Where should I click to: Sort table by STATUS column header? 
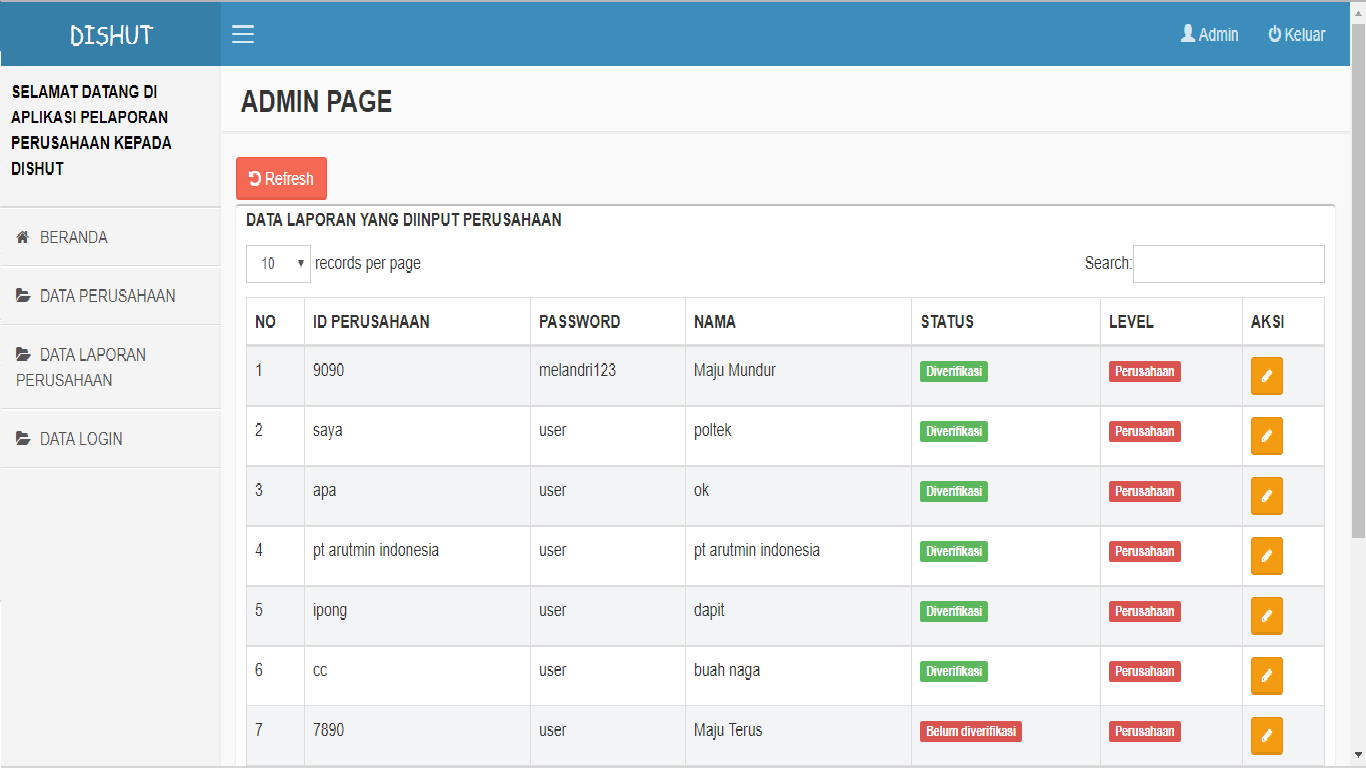point(946,322)
